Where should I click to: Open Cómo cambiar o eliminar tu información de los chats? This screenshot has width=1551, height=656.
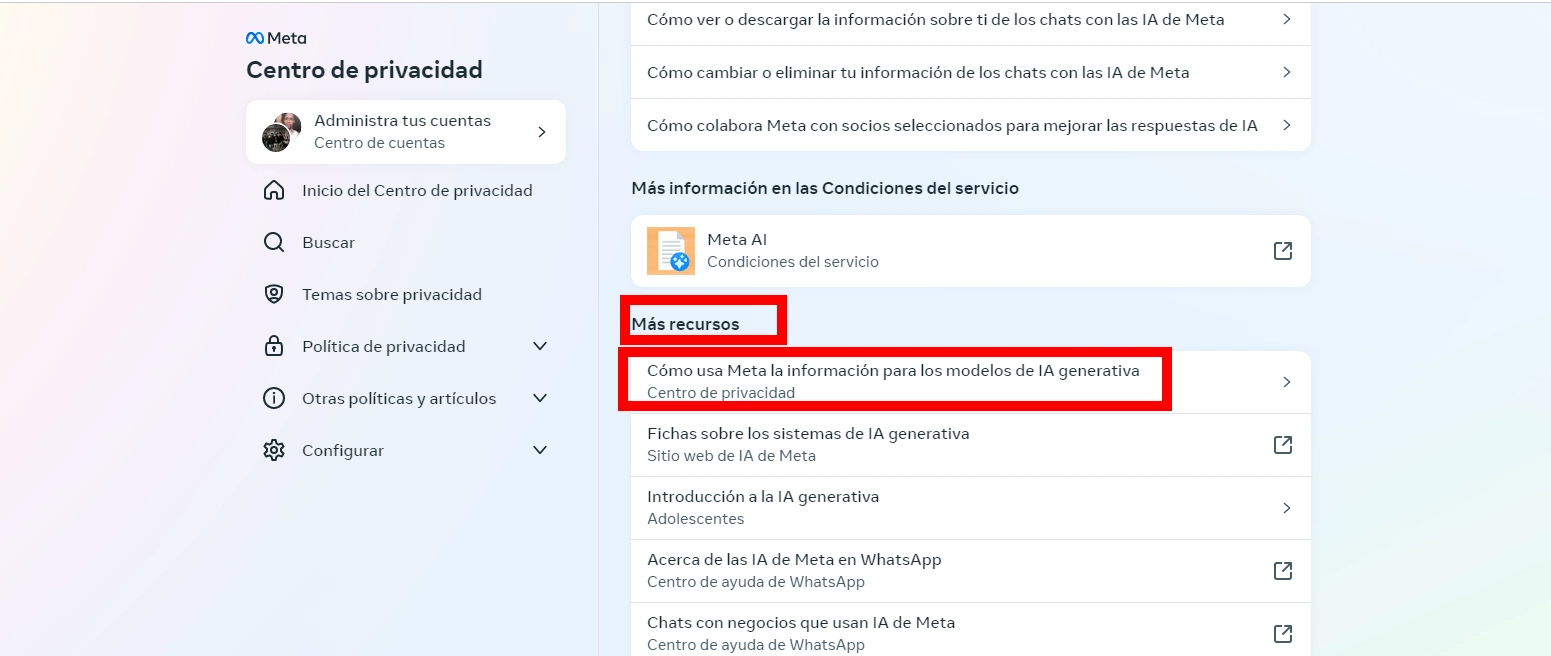[918, 72]
